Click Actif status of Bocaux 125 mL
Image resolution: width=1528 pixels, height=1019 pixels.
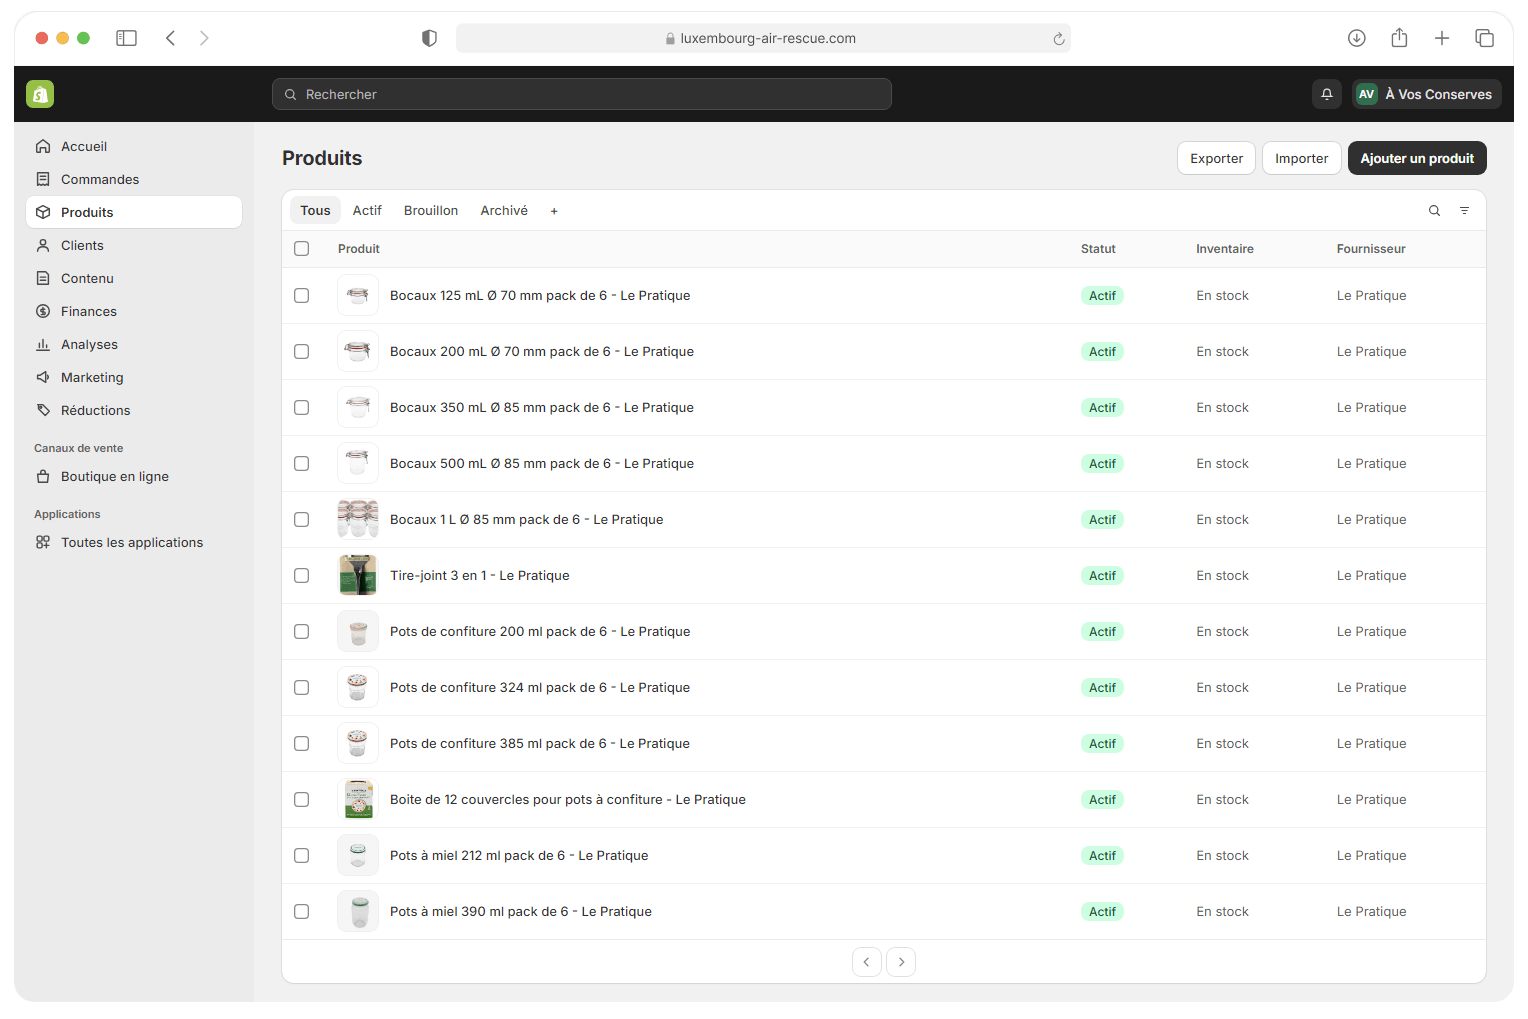coord(1102,296)
